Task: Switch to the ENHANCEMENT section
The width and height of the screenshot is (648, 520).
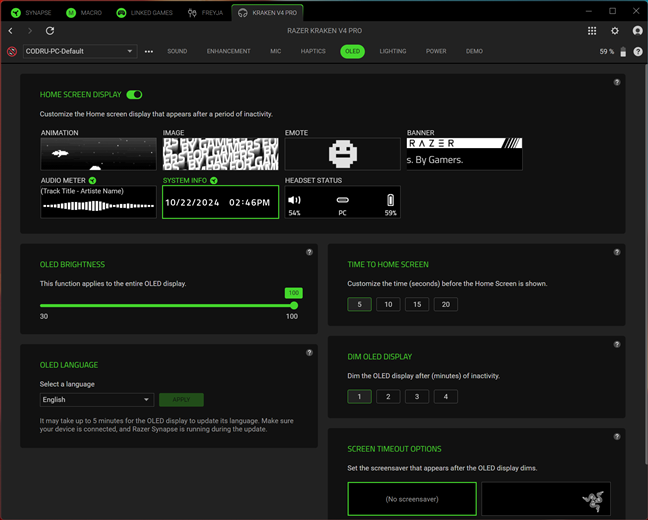Action: pyautogui.click(x=229, y=51)
